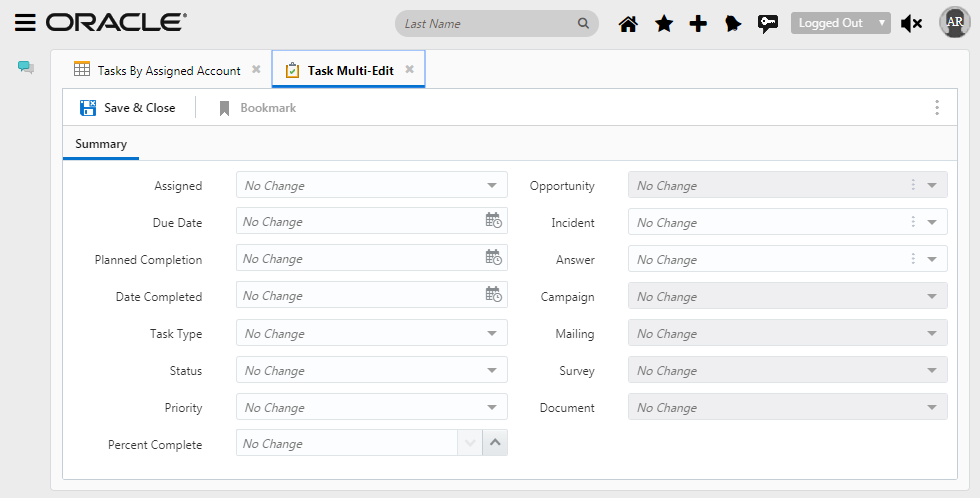
Task: Select the Summary tab
Action: 101,144
